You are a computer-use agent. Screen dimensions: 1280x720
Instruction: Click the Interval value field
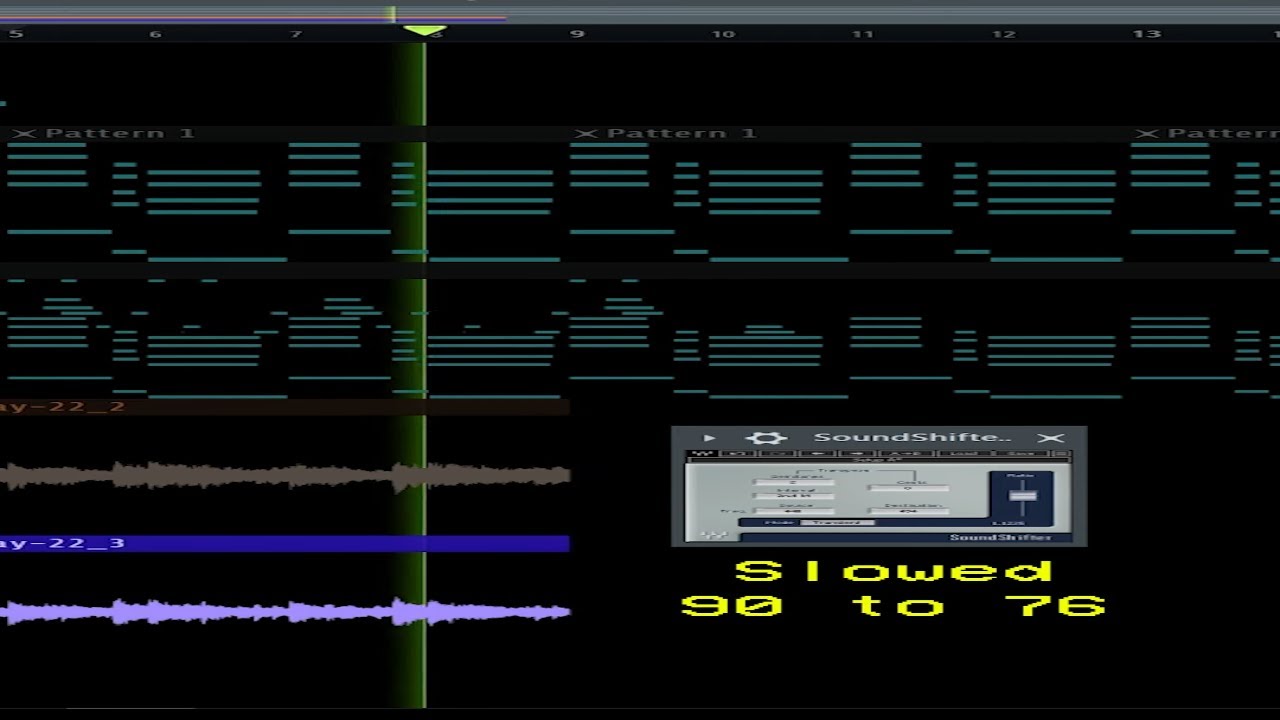(793, 496)
